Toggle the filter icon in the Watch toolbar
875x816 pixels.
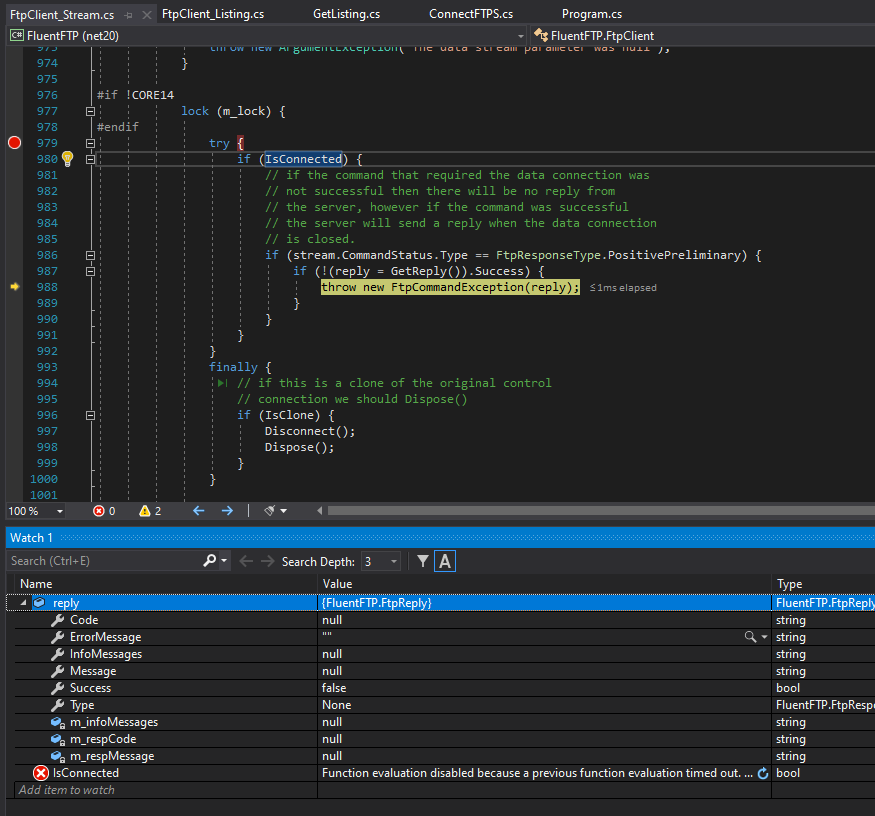click(421, 561)
